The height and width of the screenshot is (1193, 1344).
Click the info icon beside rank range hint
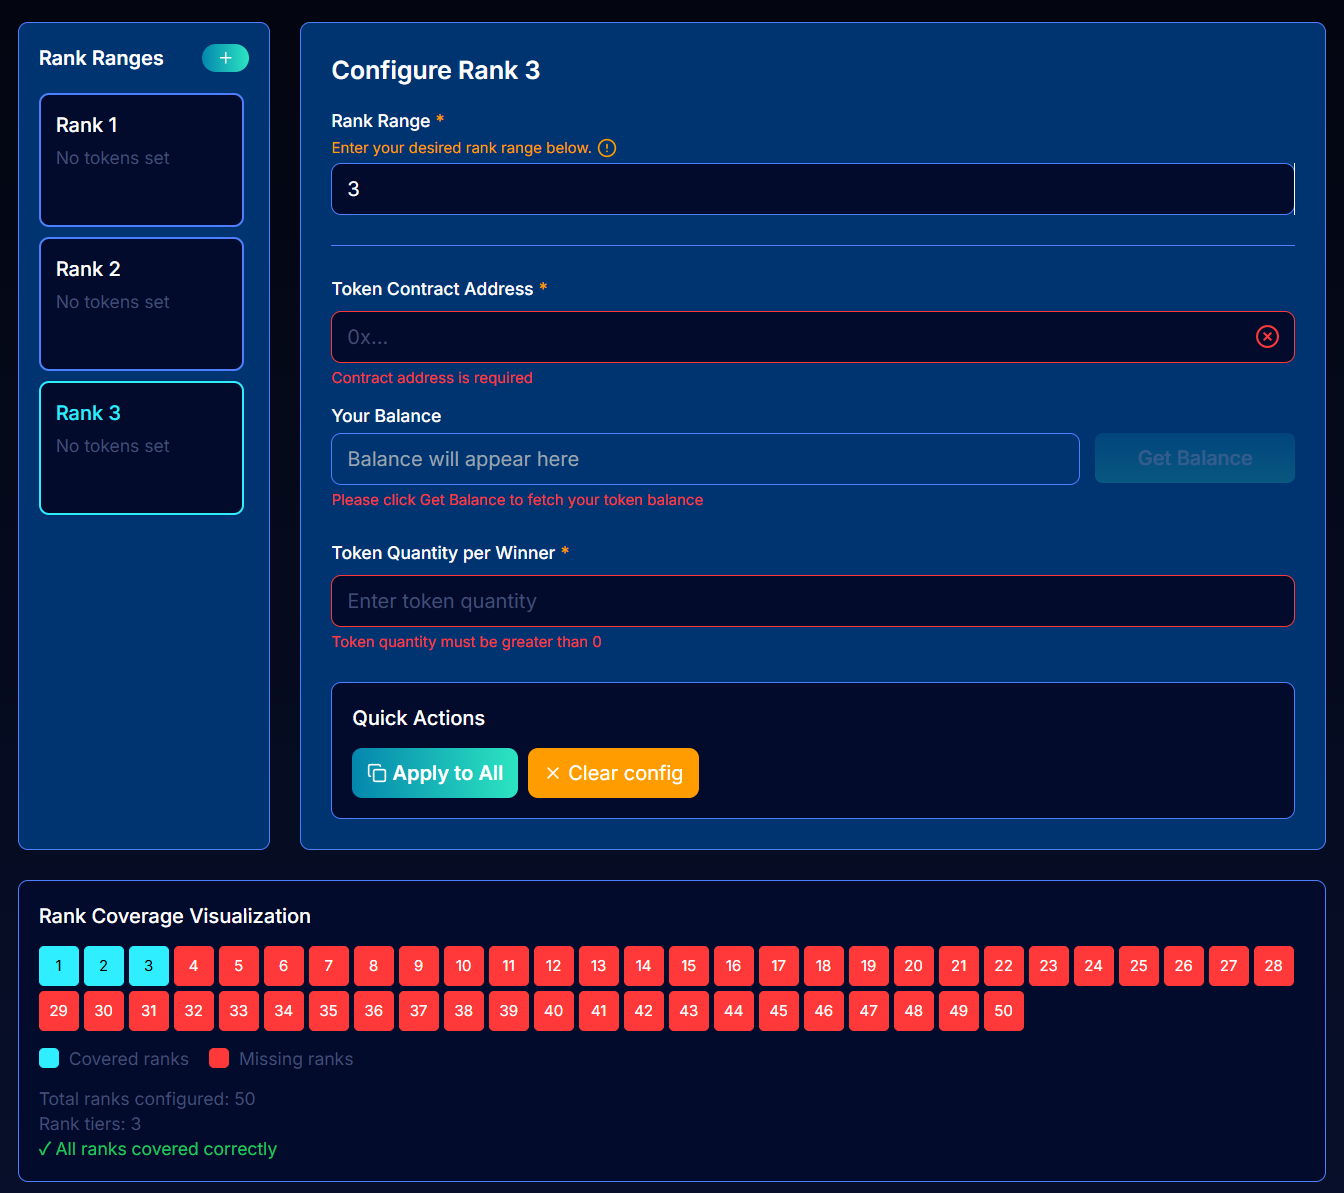coord(607,148)
